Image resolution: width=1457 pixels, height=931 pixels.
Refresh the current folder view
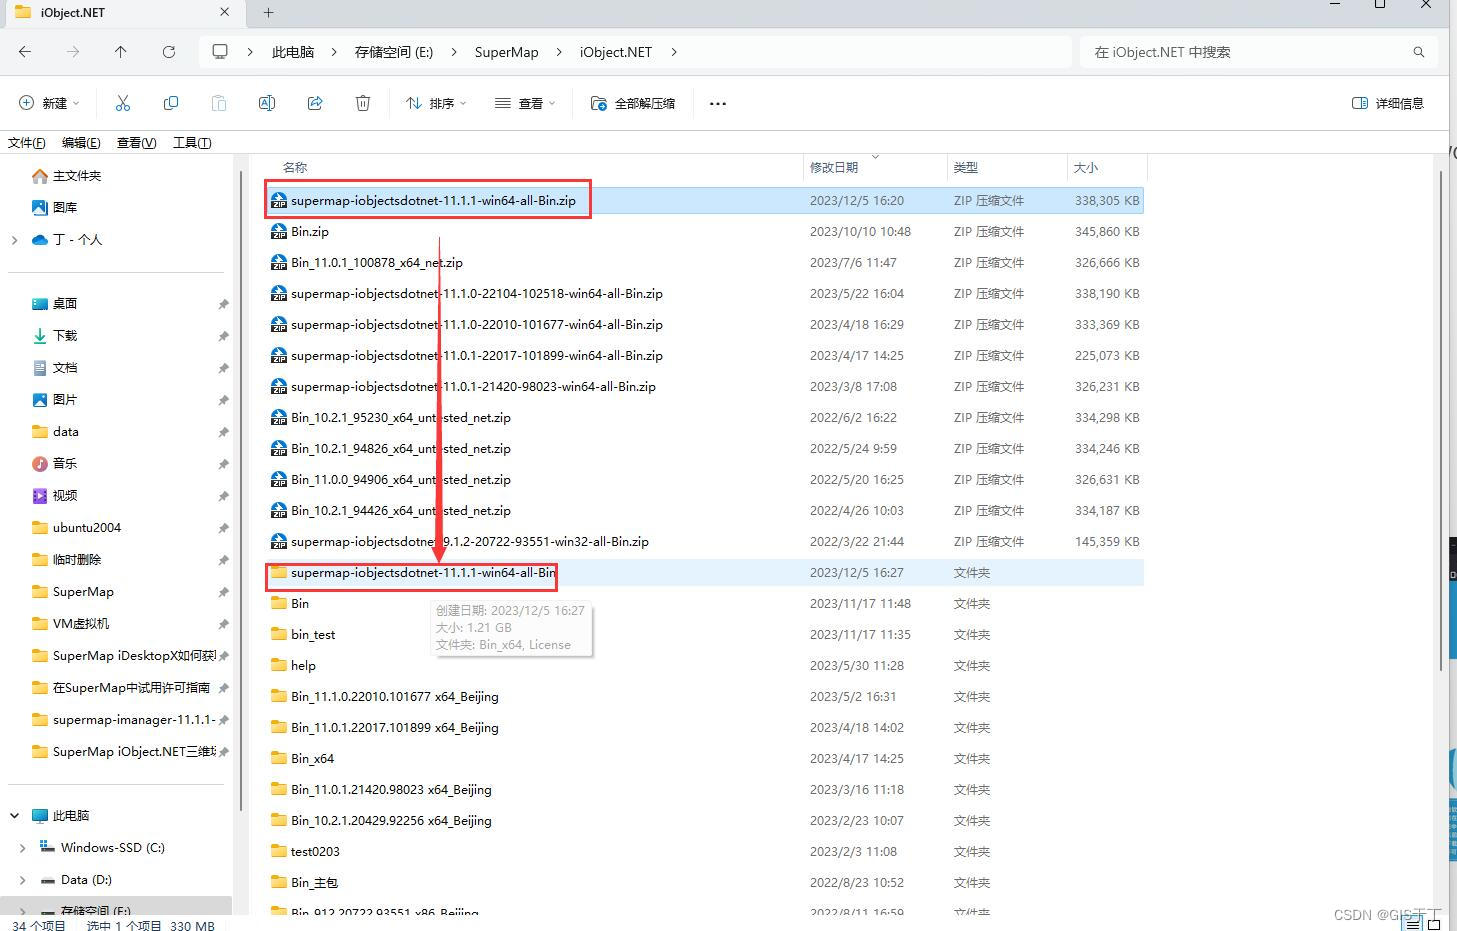tap(169, 52)
